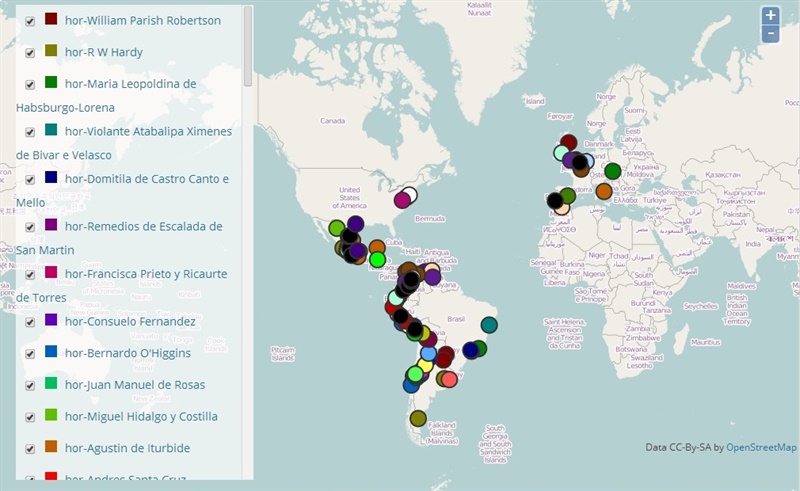Click the teal swatch for Violante Atabalipa Ximenes
This screenshot has height=491, width=800.
51,130
